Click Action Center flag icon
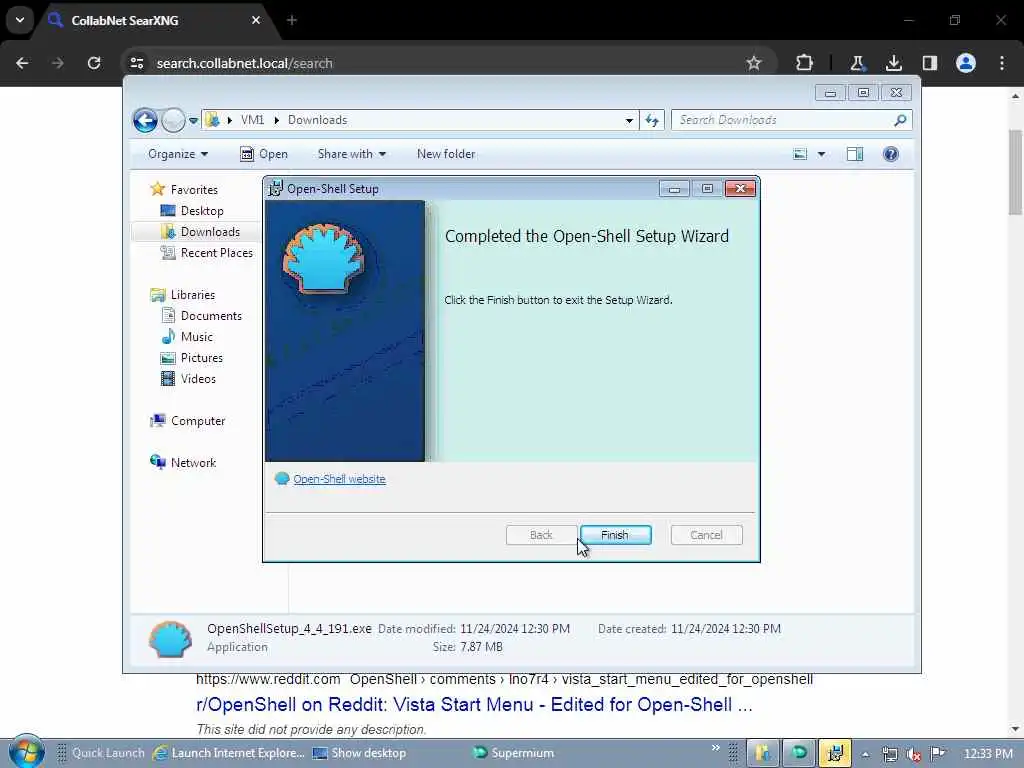Image resolution: width=1024 pixels, height=768 pixels. point(938,754)
